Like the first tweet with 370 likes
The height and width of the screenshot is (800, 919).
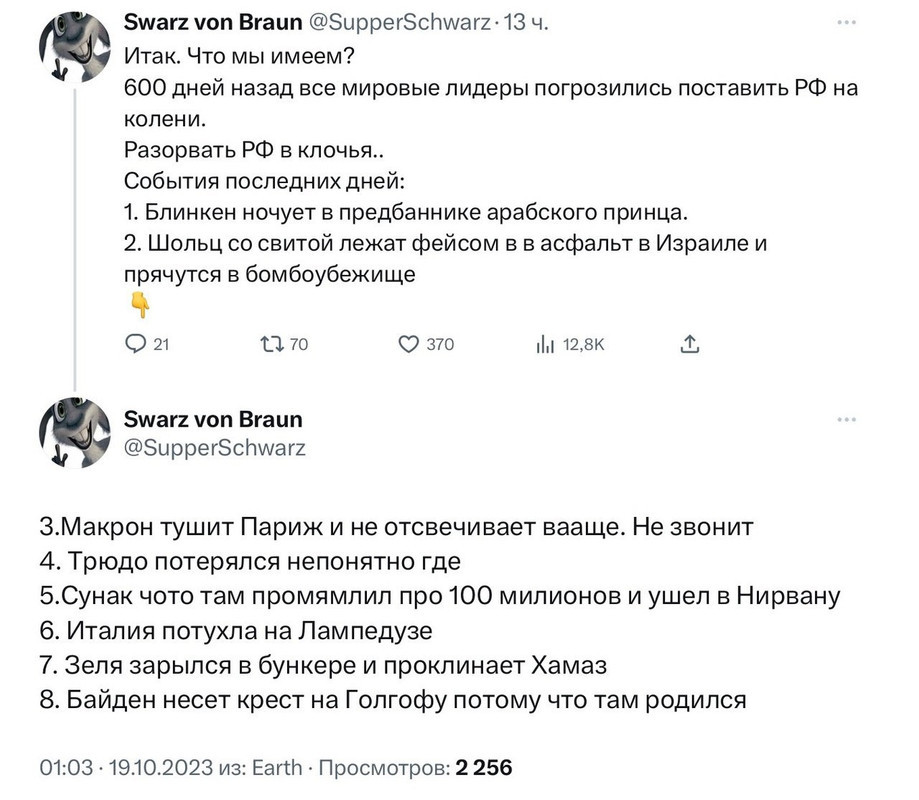[408, 344]
